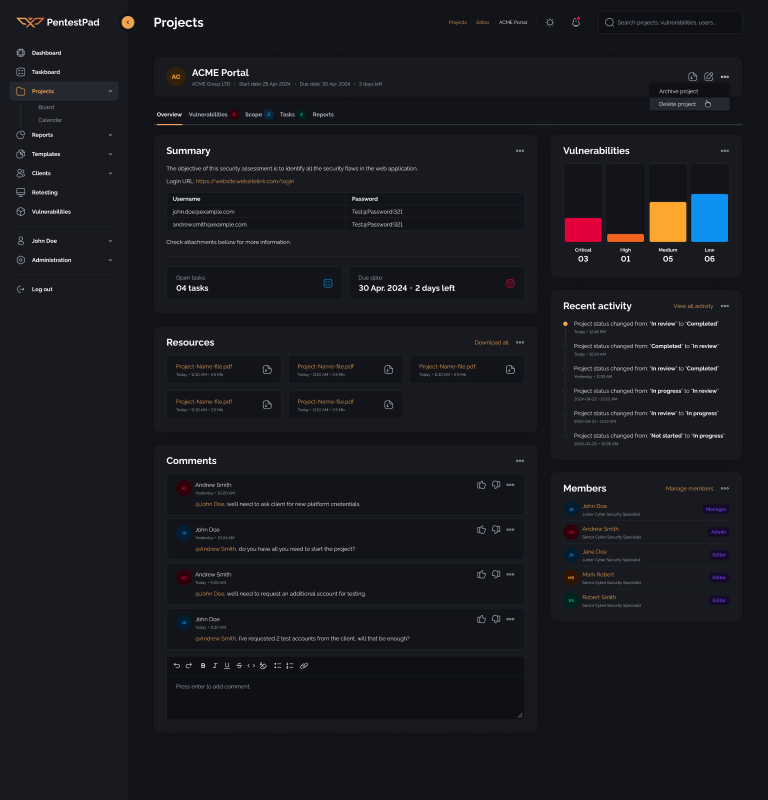
Task: Click the red Critical bar in chart
Action: coord(583,230)
